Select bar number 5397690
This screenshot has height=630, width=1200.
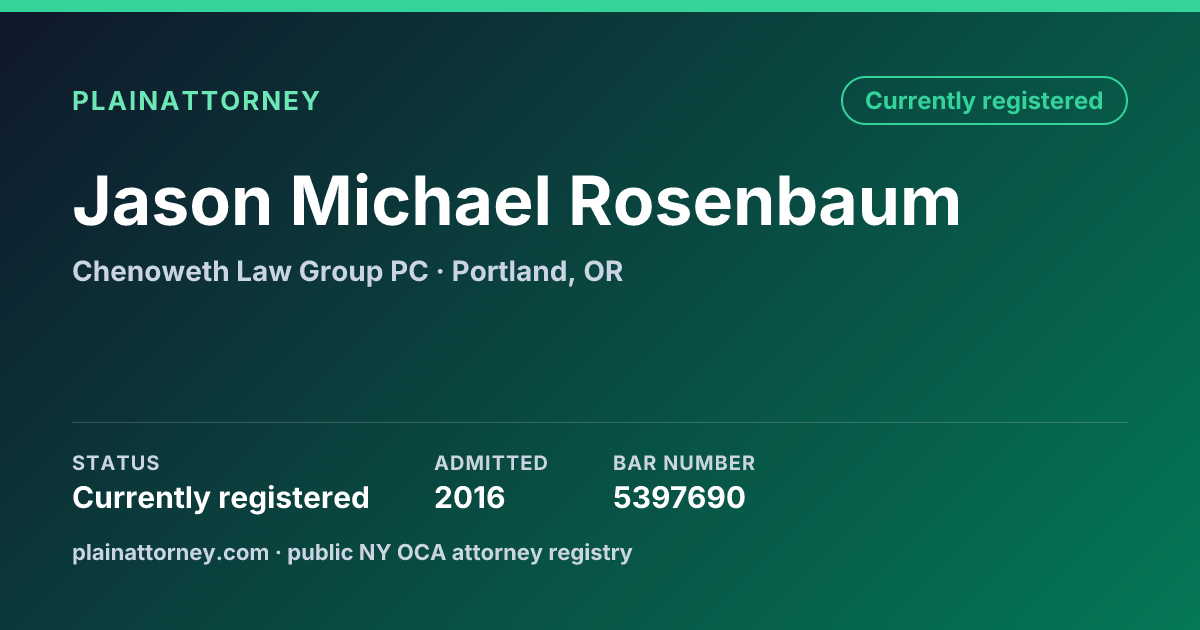pyautogui.click(x=679, y=498)
